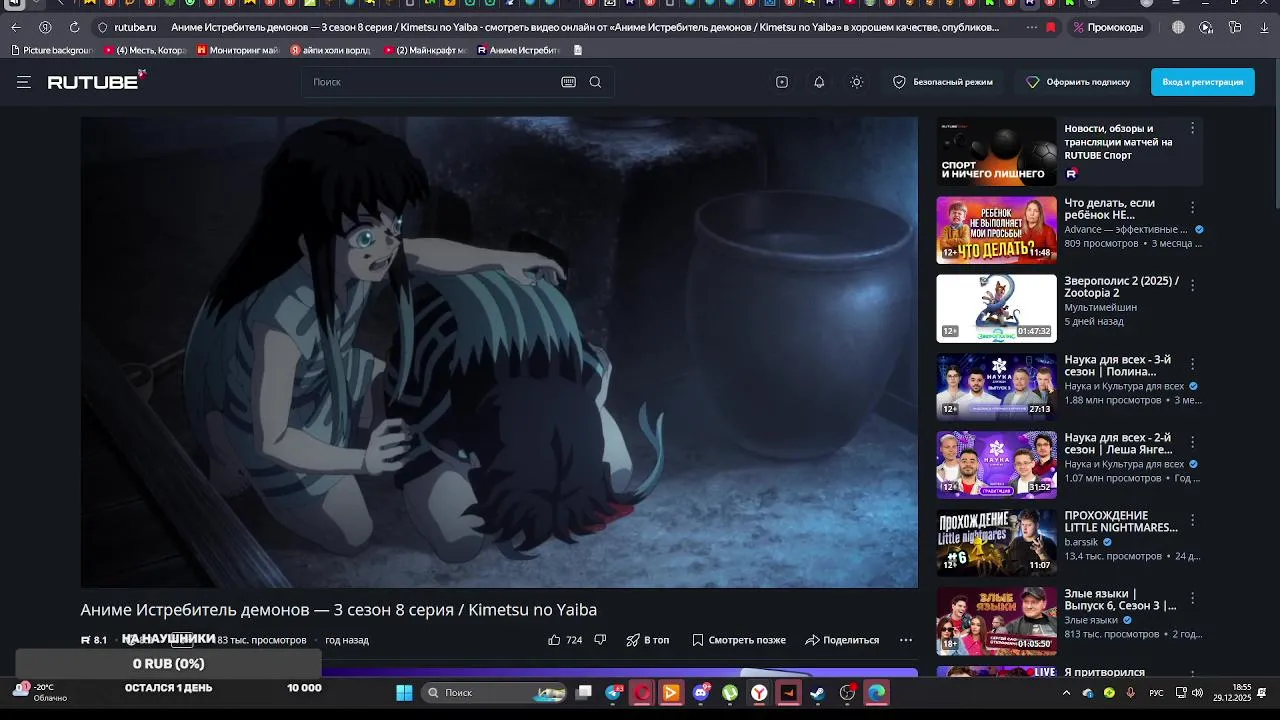
Task: Open Discord from taskbar
Action: [701, 692]
